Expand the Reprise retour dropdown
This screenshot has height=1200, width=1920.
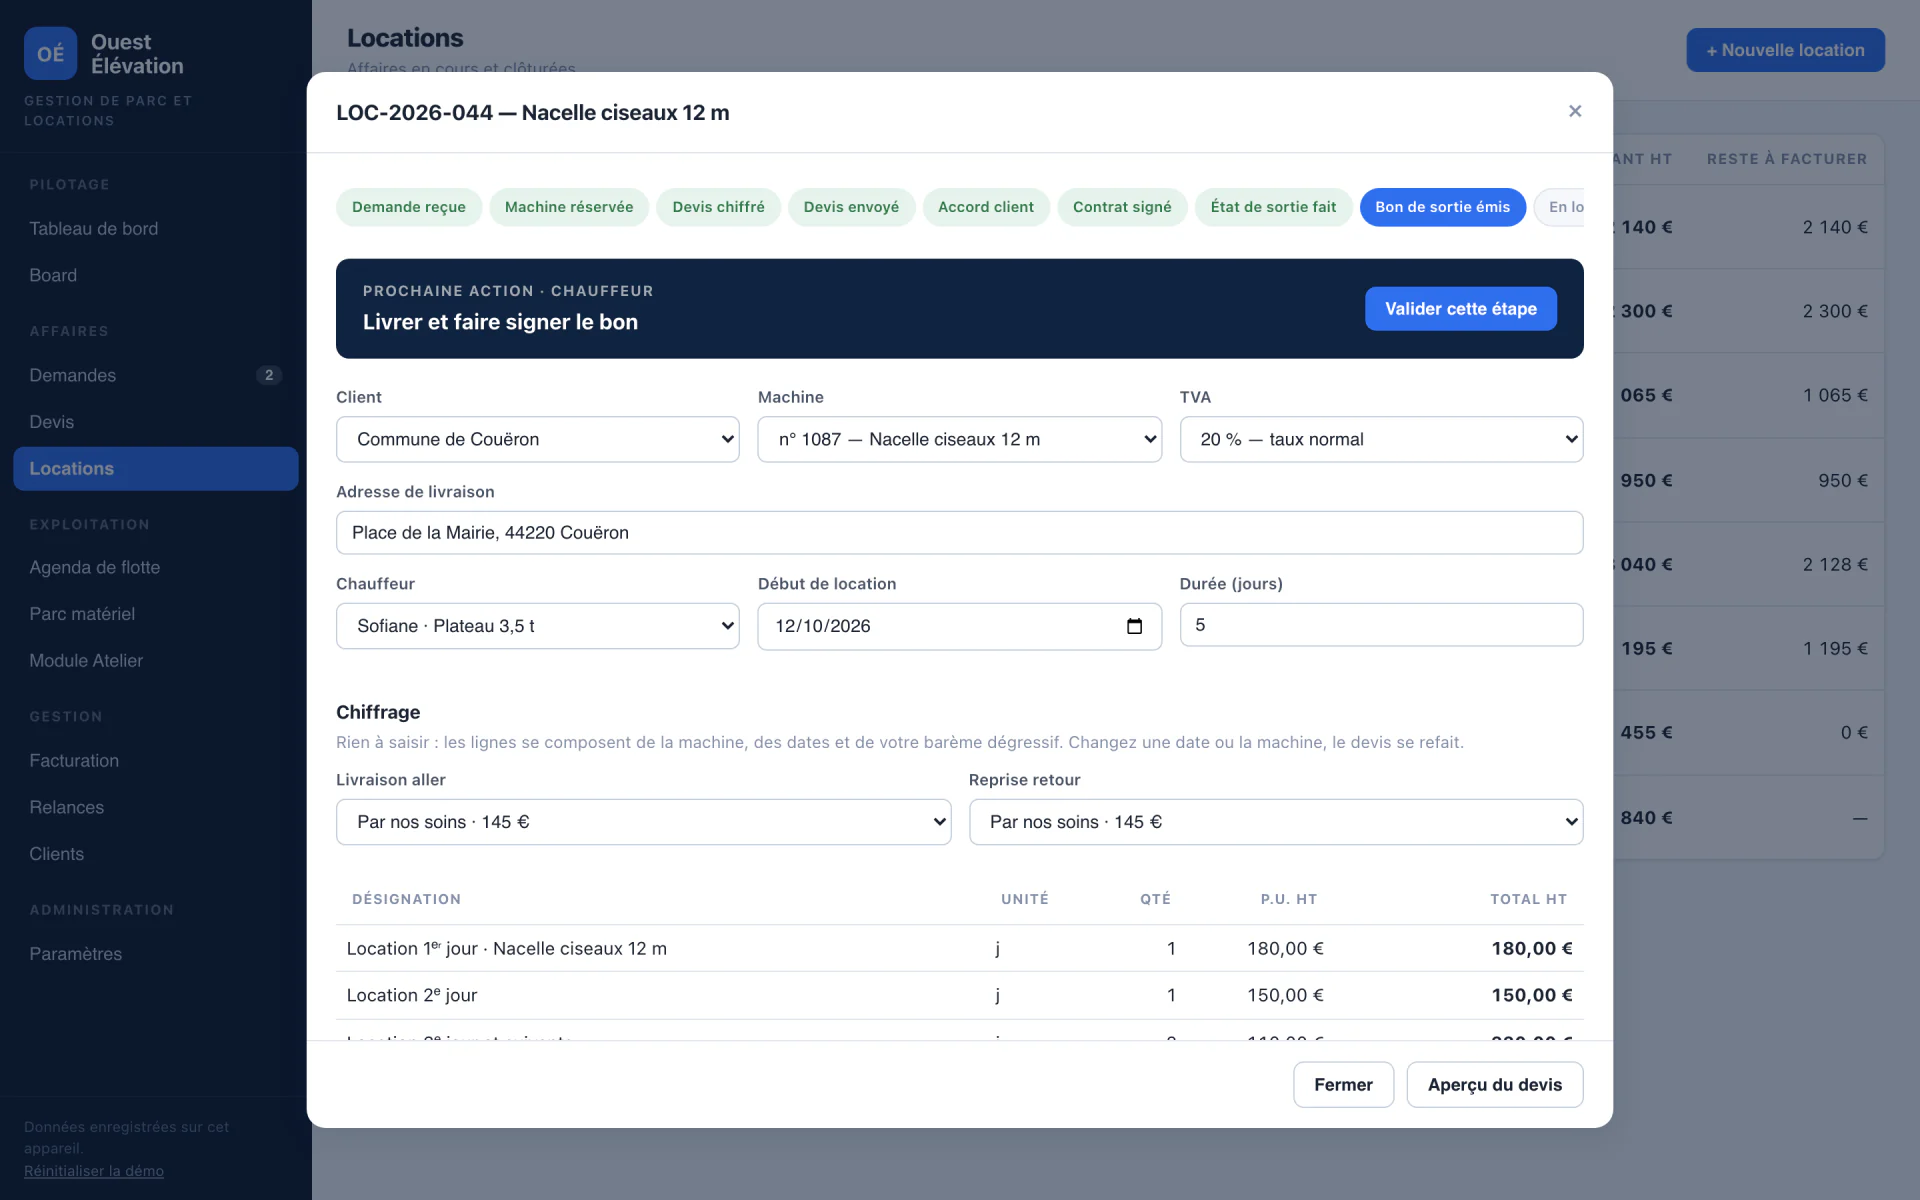(x=1276, y=822)
